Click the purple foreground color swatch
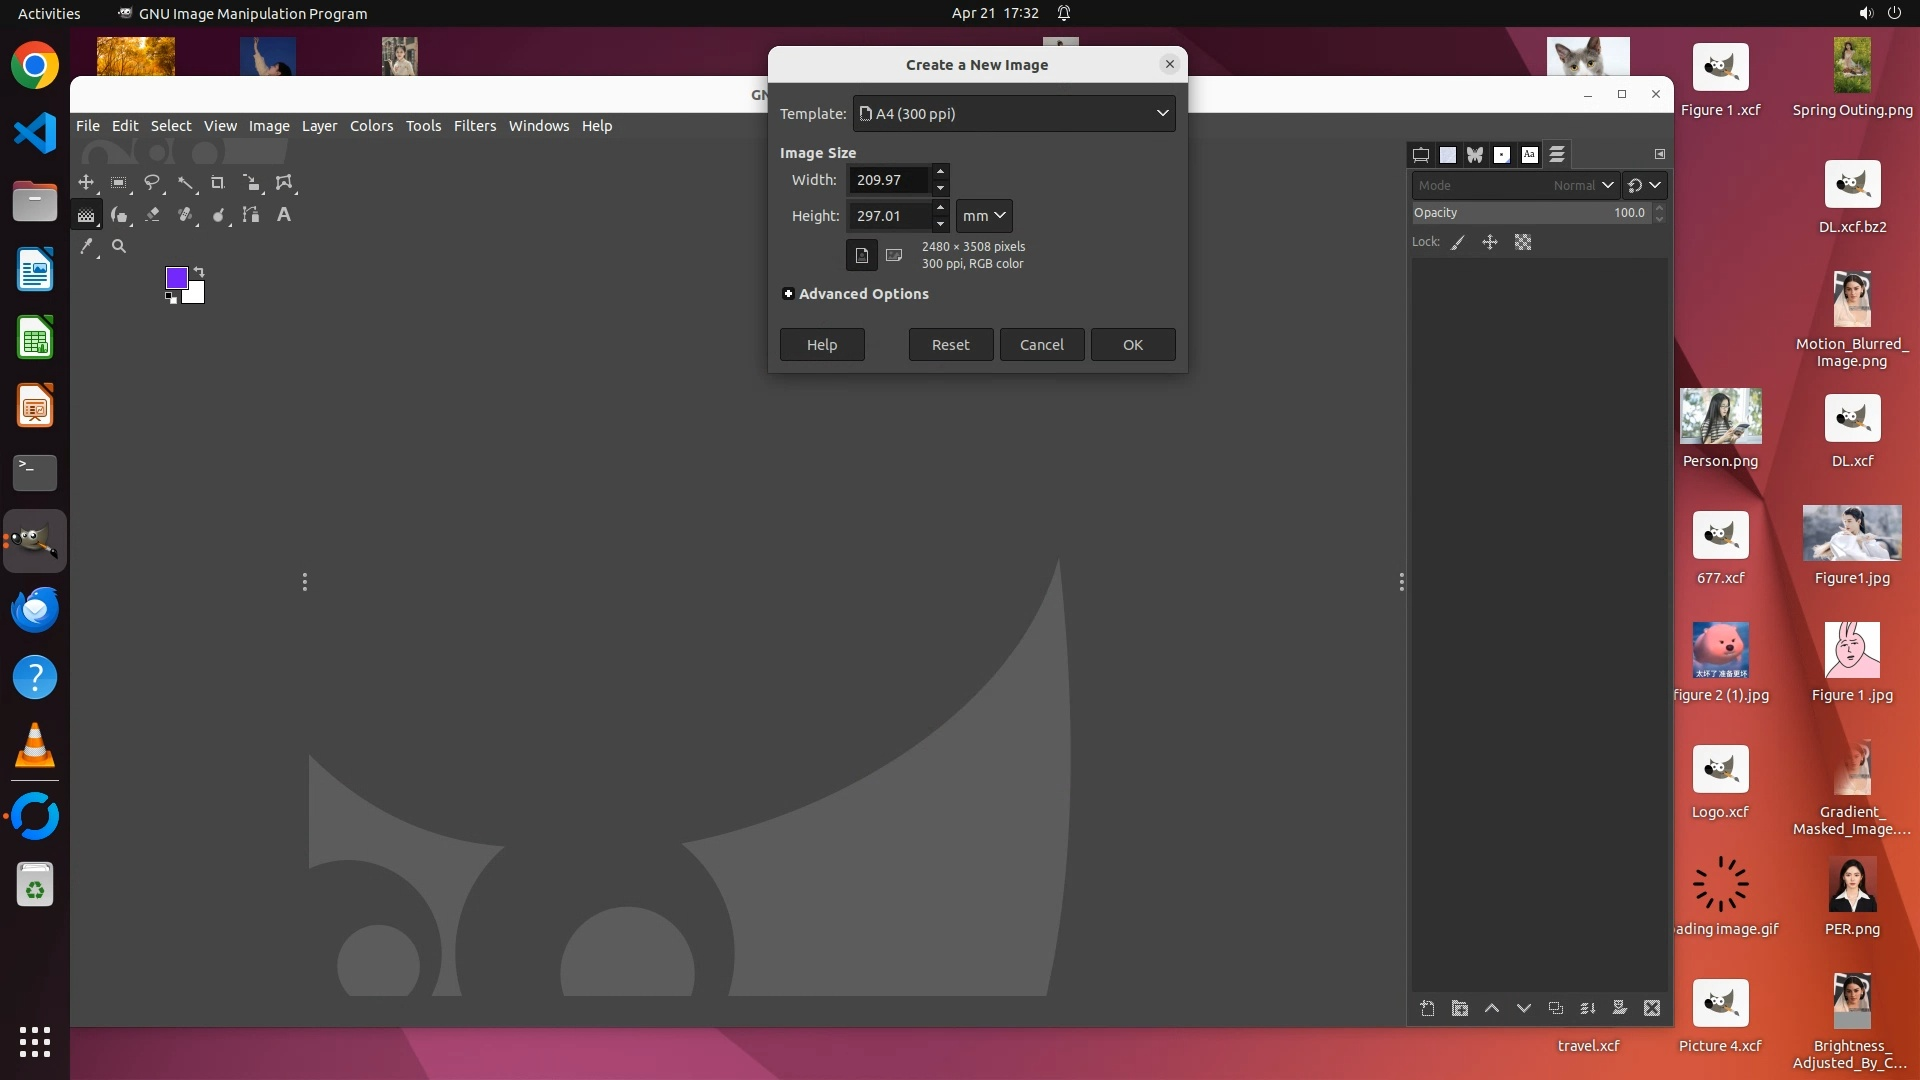The height and width of the screenshot is (1080, 1920). [175, 277]
